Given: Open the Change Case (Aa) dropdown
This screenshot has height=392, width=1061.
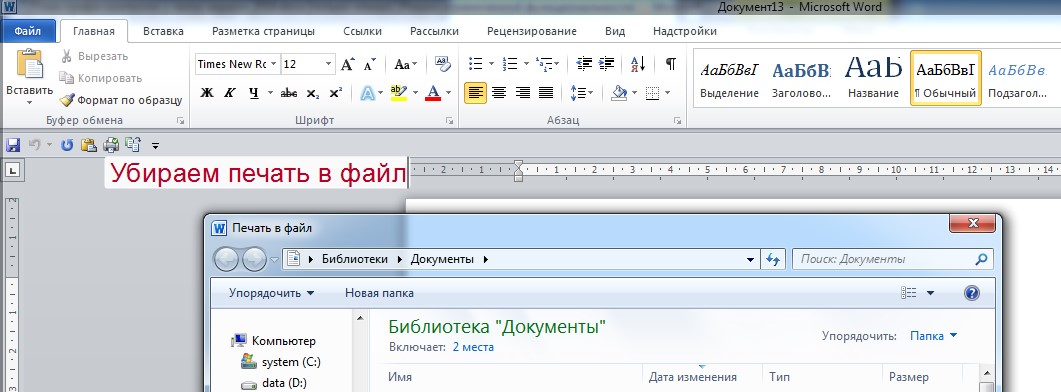Looking at the screenshot, I should 405,64.
